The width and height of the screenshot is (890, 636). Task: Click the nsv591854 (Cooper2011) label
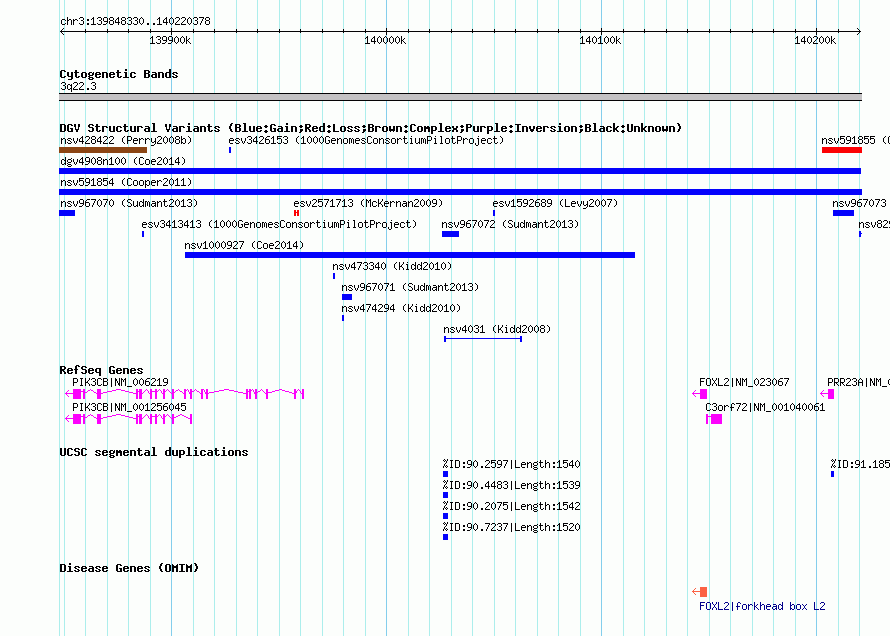click(x=126, y=182)
